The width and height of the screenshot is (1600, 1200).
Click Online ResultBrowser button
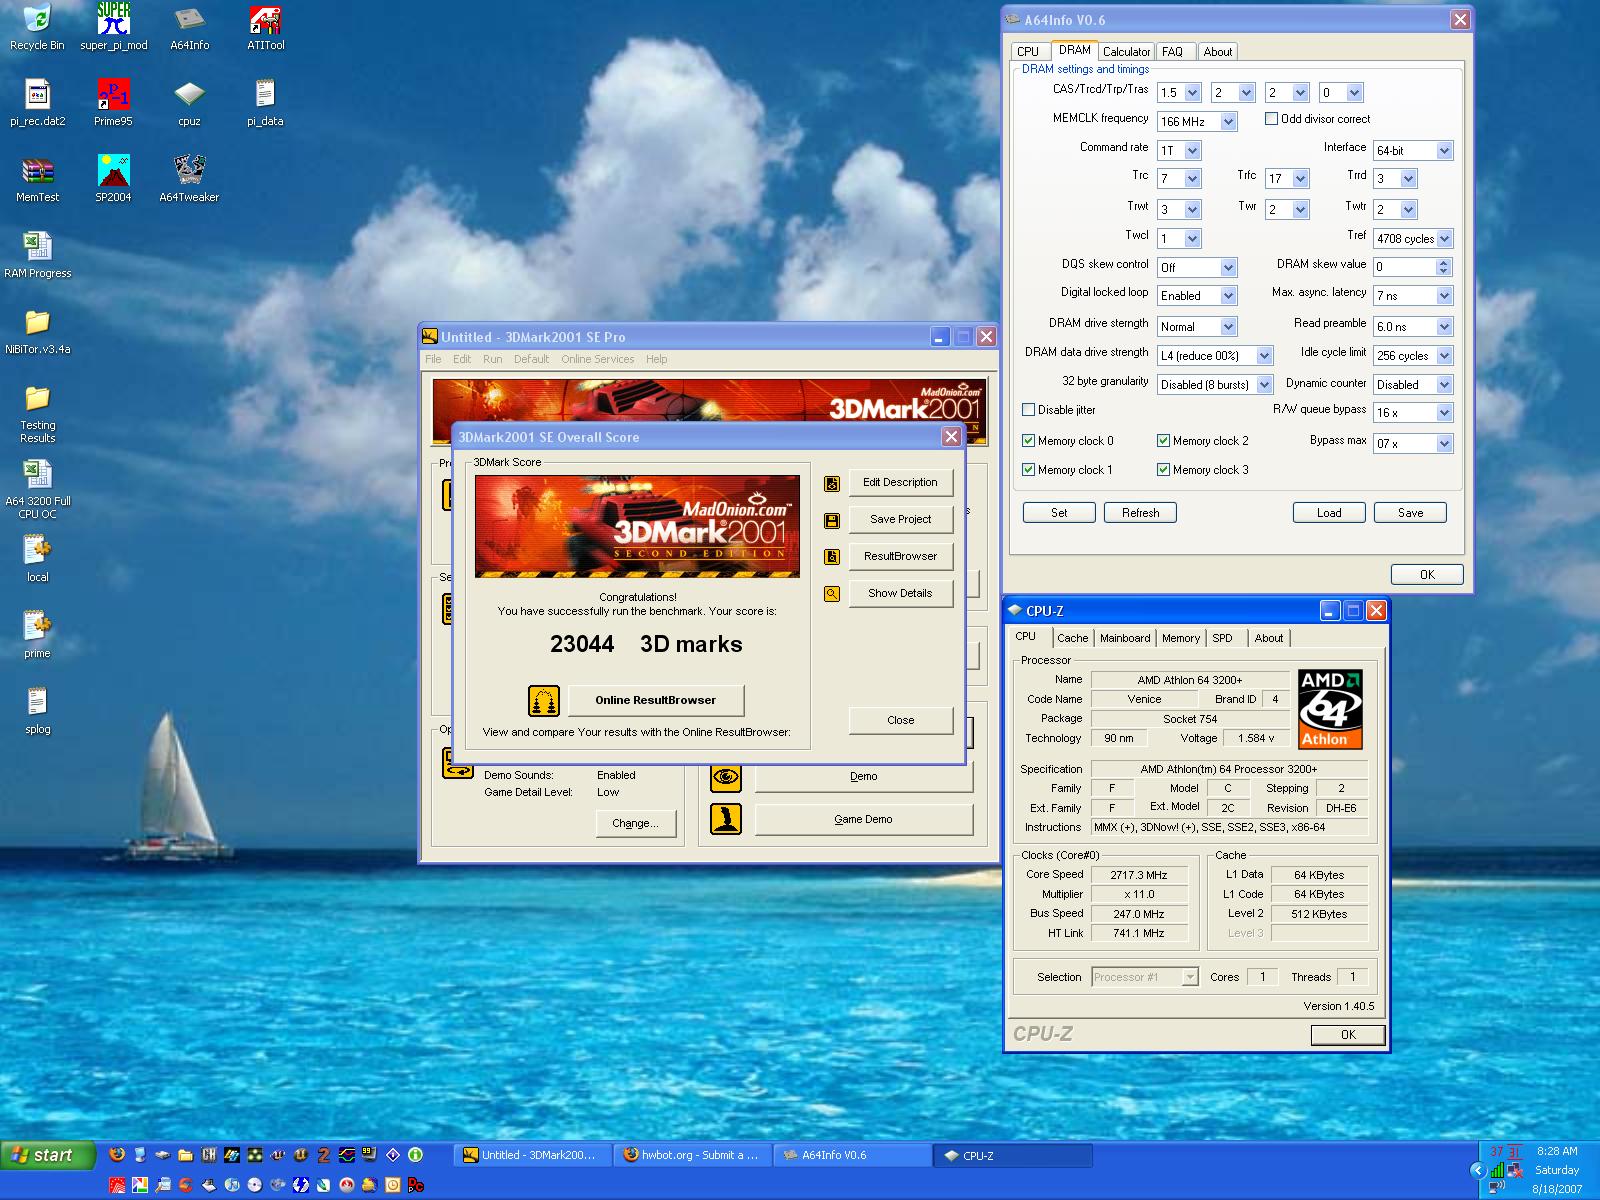point(656,700)
